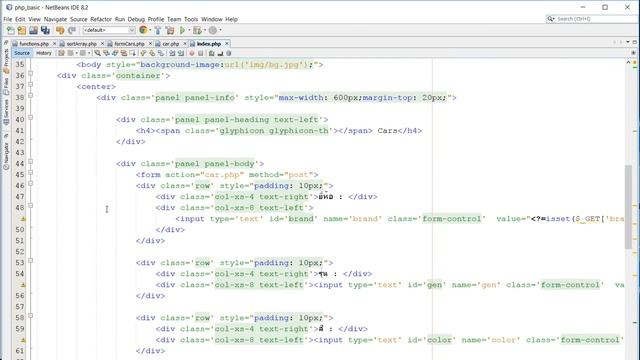Switch to the car.php tab
This screenshot has width=640, height=360.
pos(170,44)
